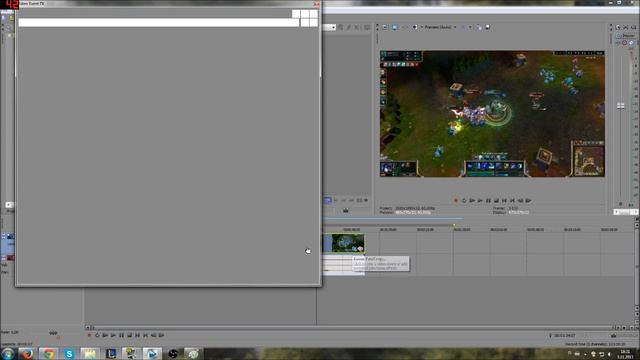Click Go to Start under the video preview
The height and width of the screenshot is (360, 640).
pos(504,200)
